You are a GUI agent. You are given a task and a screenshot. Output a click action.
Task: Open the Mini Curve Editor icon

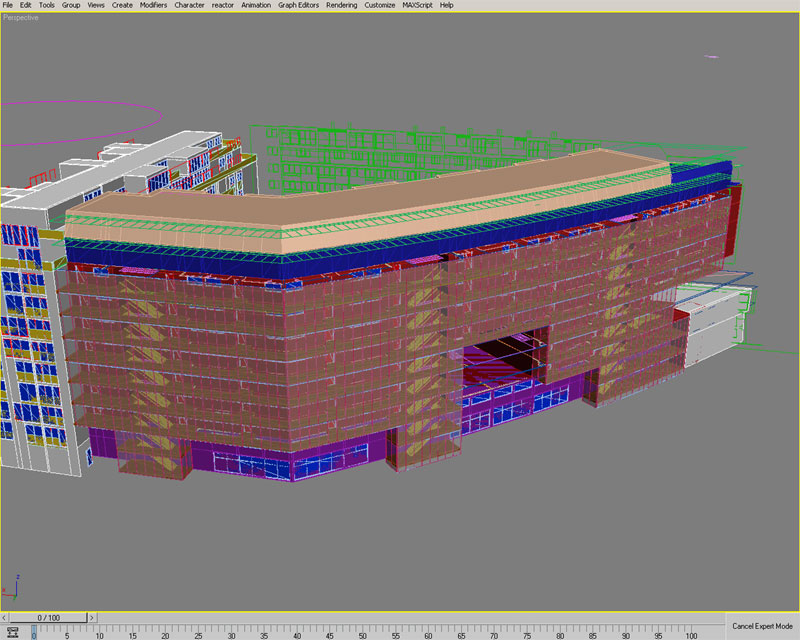tap(13, 632)
